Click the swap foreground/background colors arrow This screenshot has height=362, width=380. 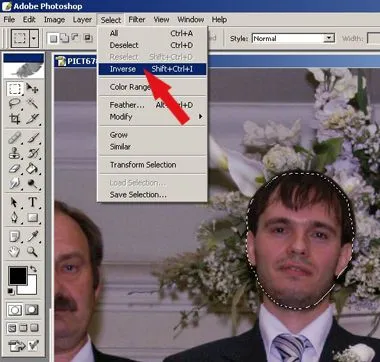[33, 269]
